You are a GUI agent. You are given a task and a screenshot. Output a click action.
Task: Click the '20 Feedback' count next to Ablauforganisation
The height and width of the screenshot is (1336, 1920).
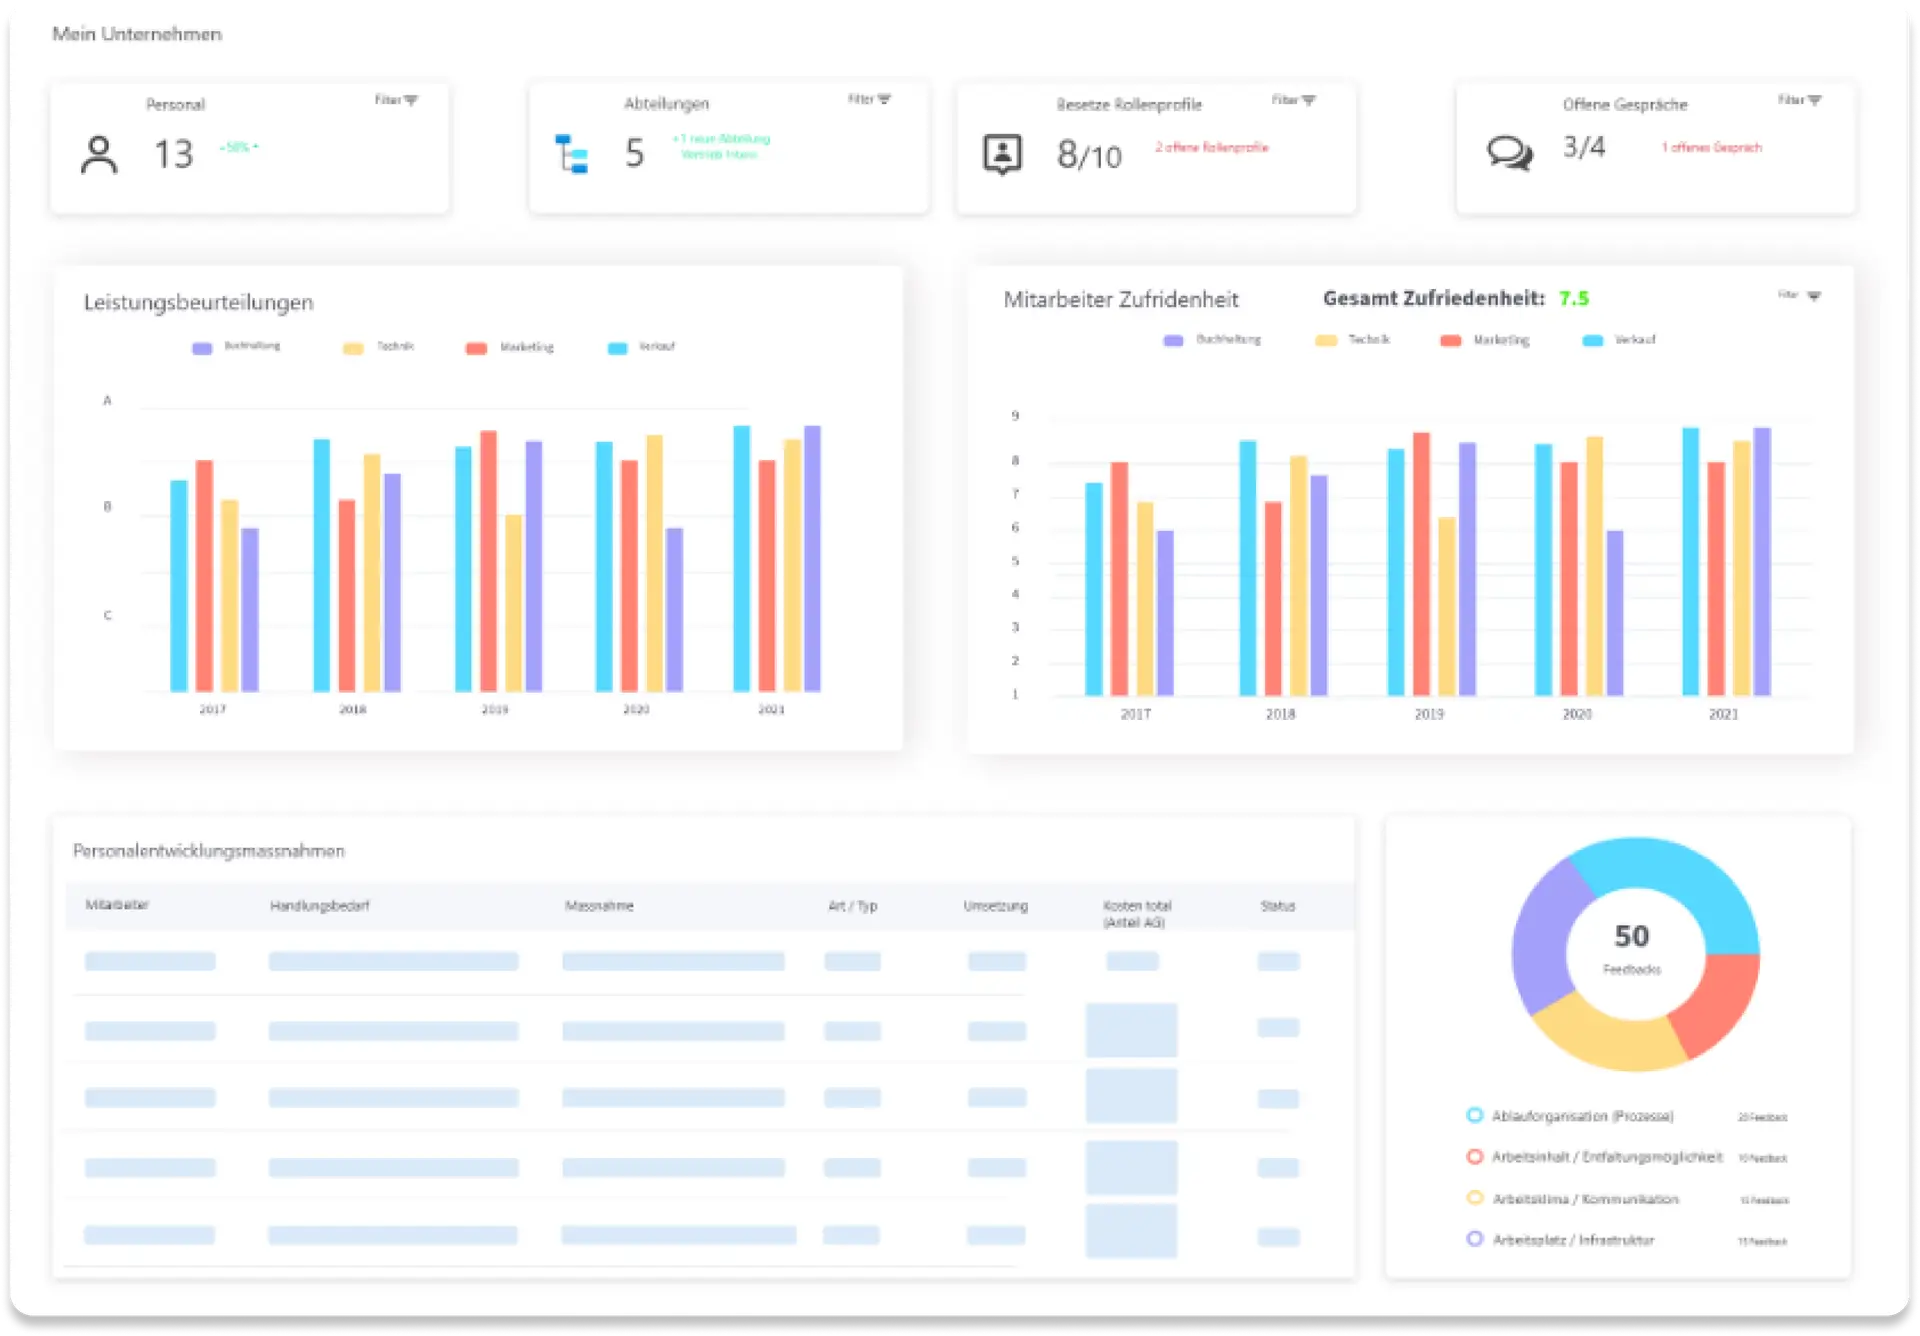pyautogui.click(x=1763, y=1117)
